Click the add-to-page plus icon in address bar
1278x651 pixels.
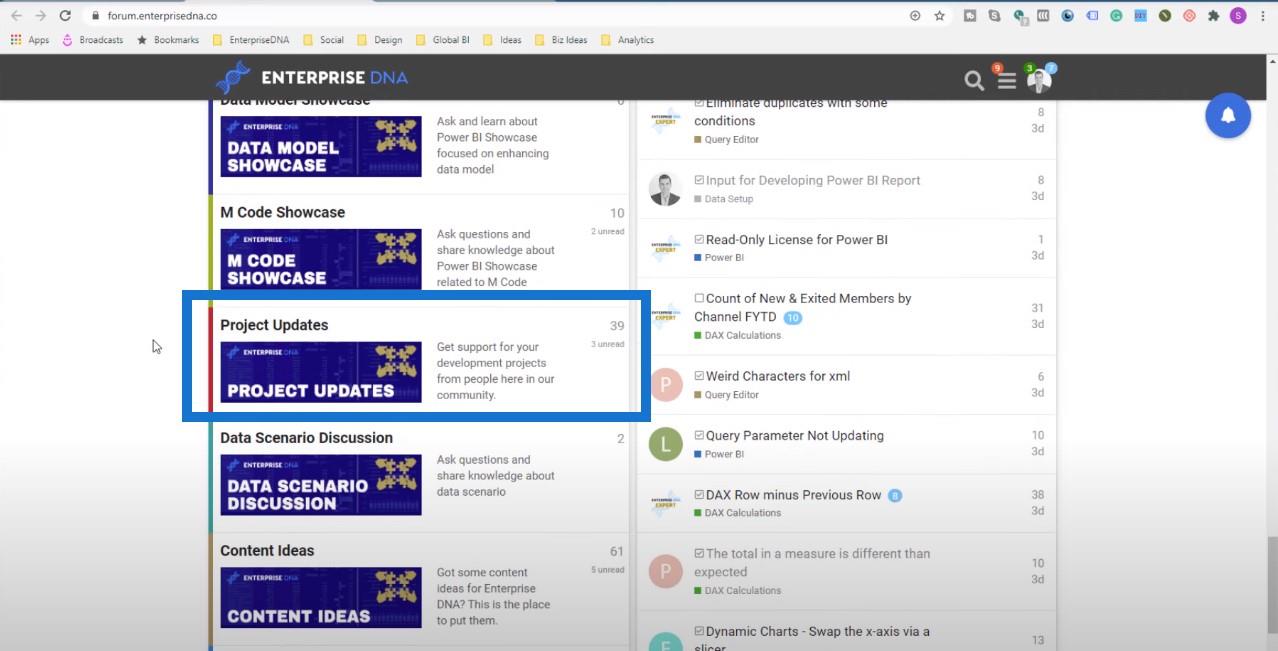(x=914, y=16)
